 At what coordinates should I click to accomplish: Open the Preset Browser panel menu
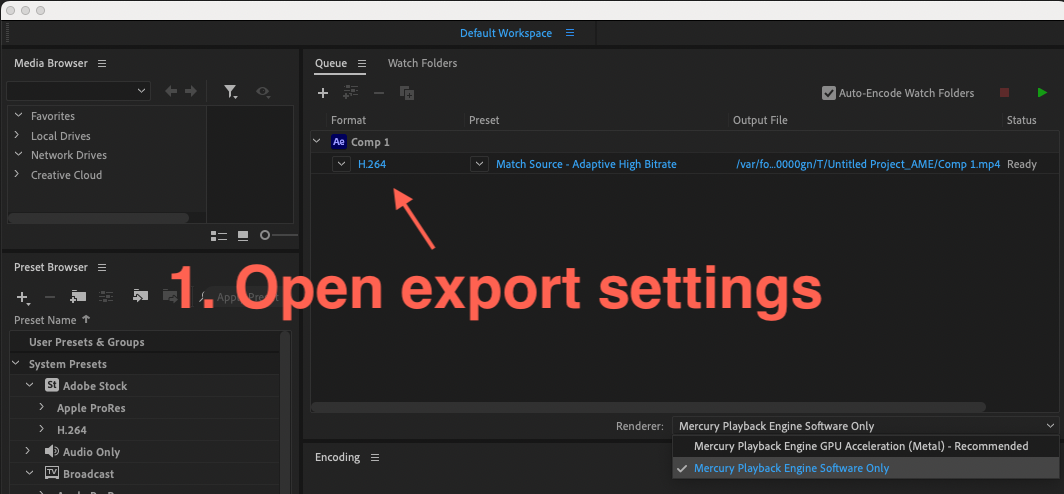point(102,267)
